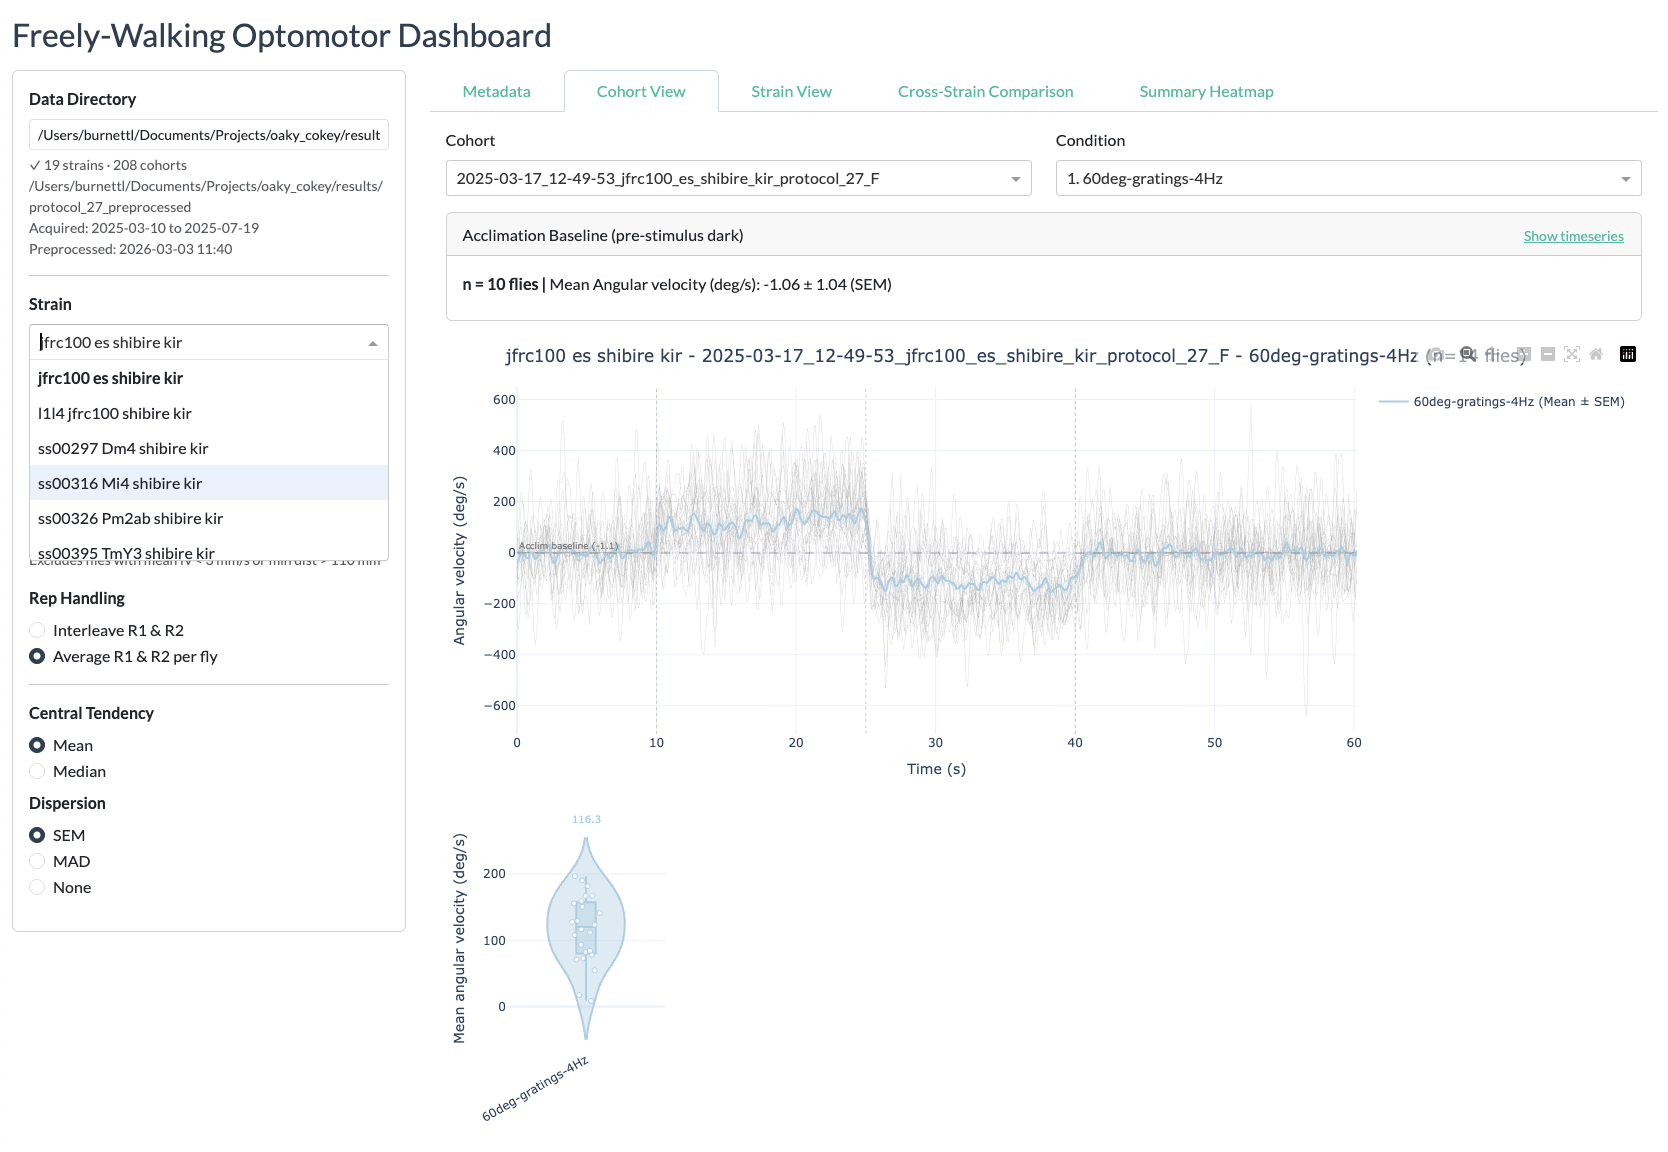This screenshot has width=1668, height=1152.
Task: Open the Summary Heatmap tab
Action: point(1206,92)
